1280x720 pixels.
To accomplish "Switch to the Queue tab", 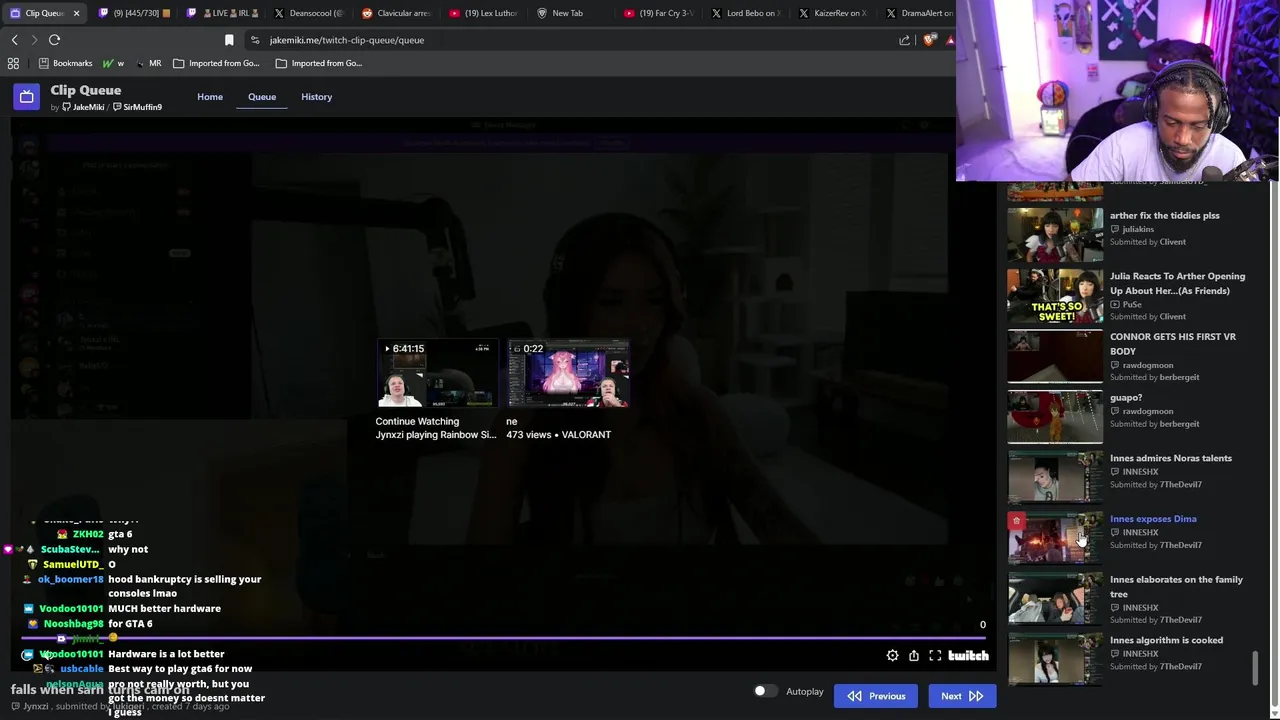I will pyautogui.click(x=262, y=97).
